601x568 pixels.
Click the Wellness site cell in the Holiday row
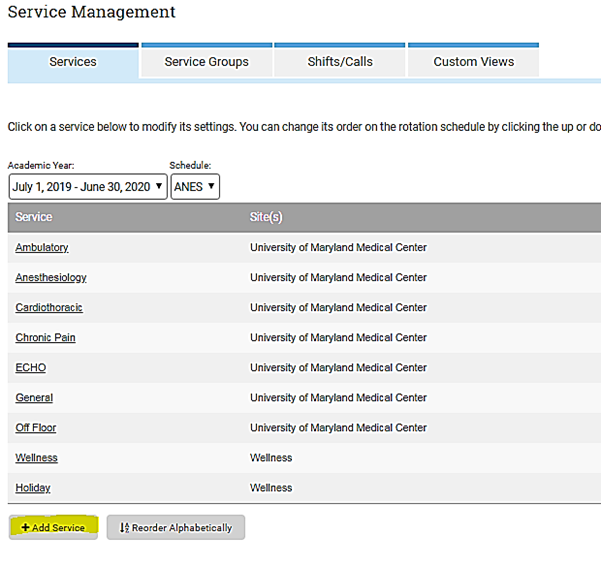tap(271, 488)
